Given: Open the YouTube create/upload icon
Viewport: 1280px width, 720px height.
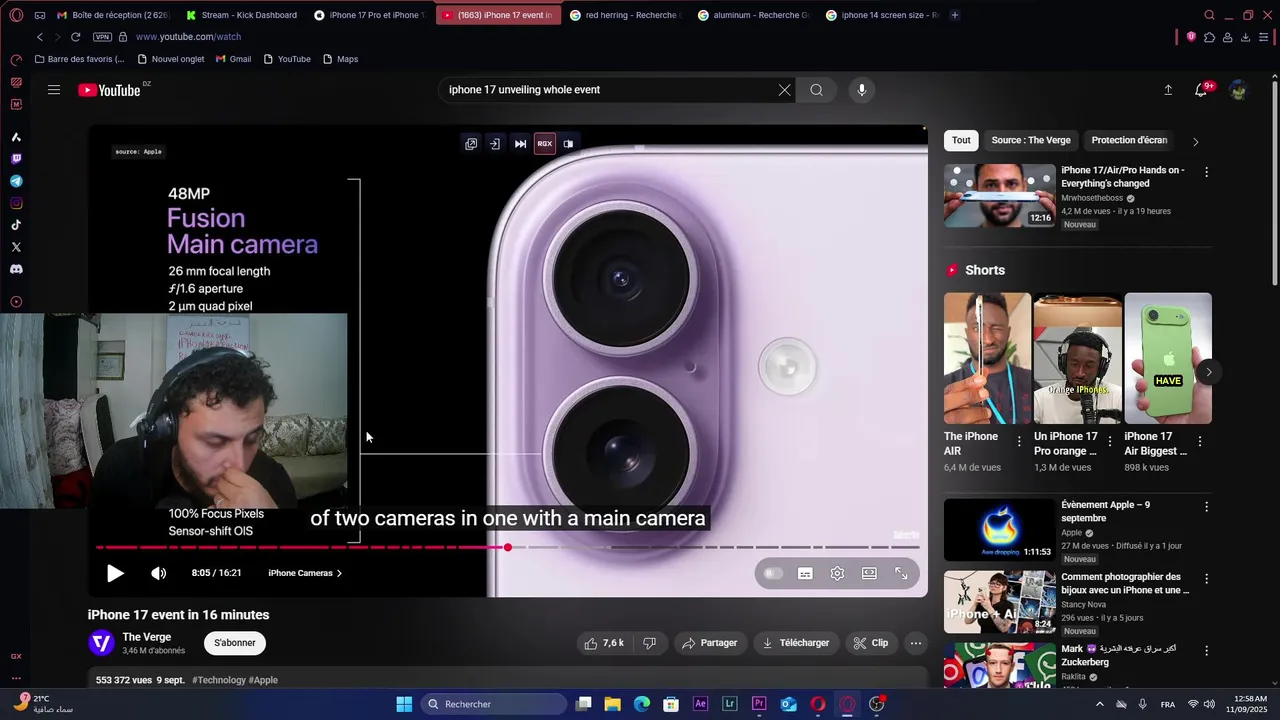Looking at the screenshot, I should (1168, 90).
